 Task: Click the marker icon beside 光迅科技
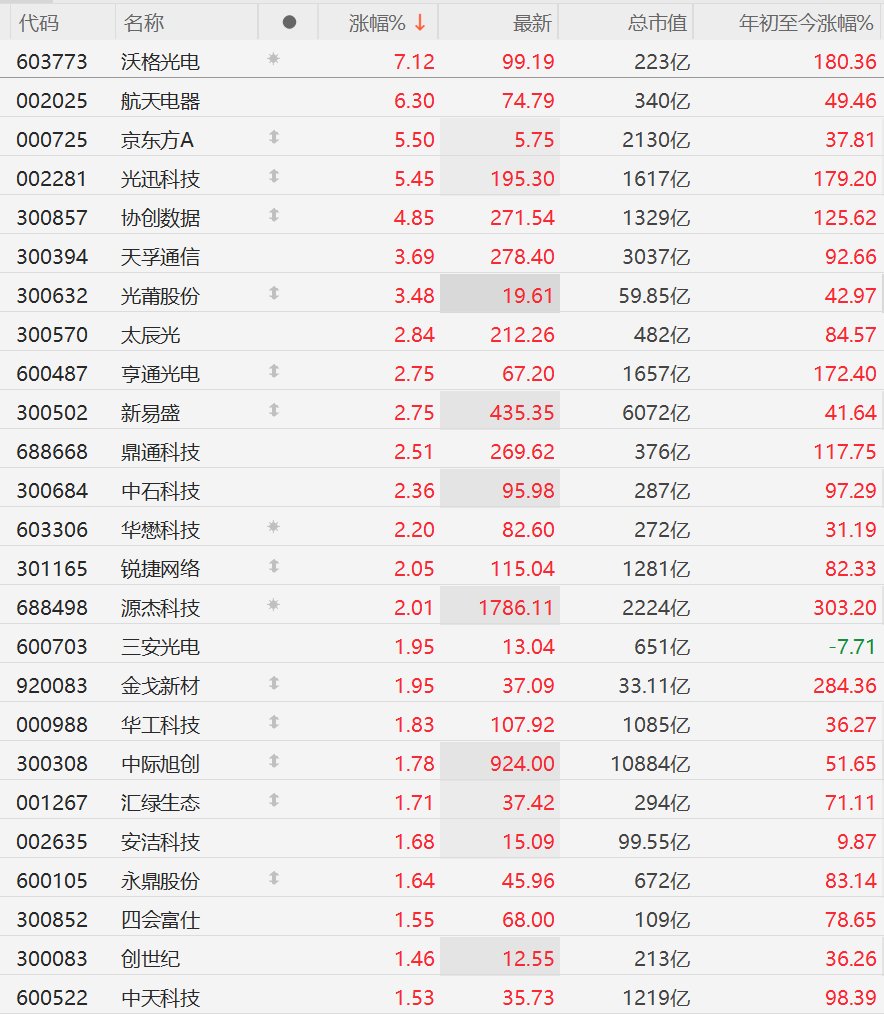click(274, 176)
